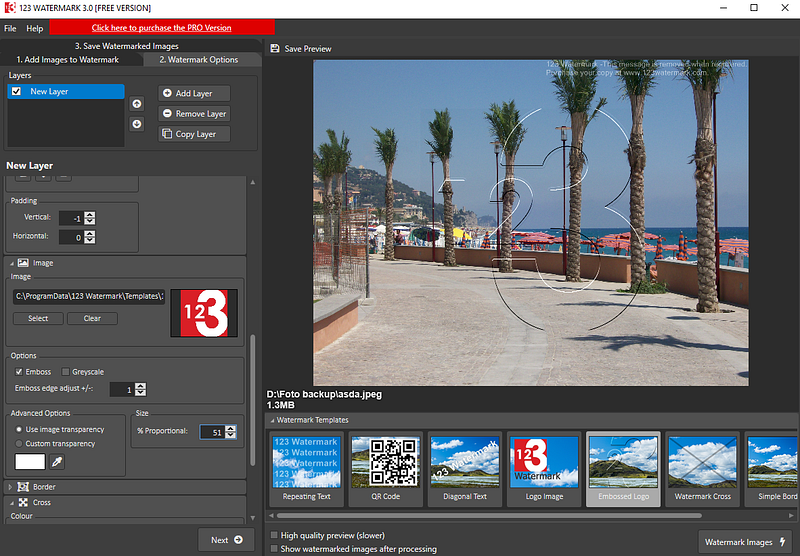
Task: Check Show watermarked images after processing
Action: coord(274,549)
